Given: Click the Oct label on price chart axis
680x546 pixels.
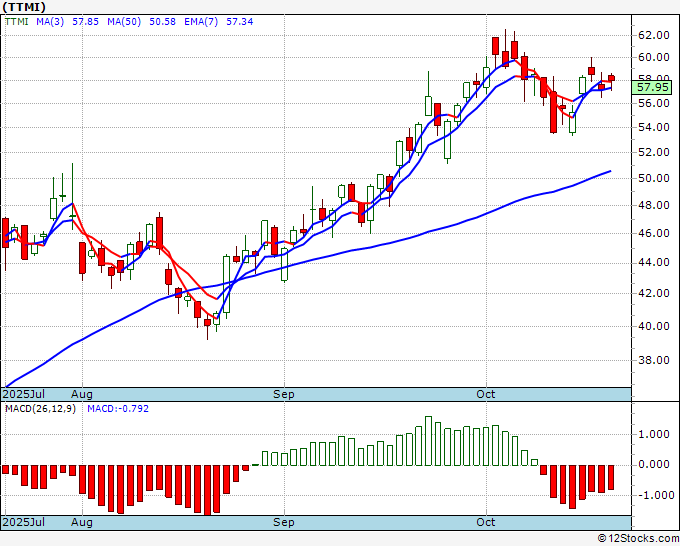Looking at the screenshot, I should [486, 394].
